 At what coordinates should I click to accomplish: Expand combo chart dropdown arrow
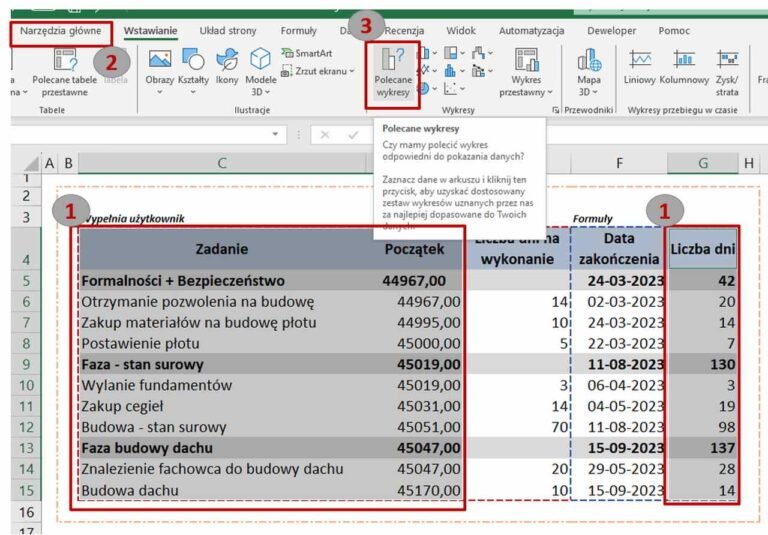point(490,72)
